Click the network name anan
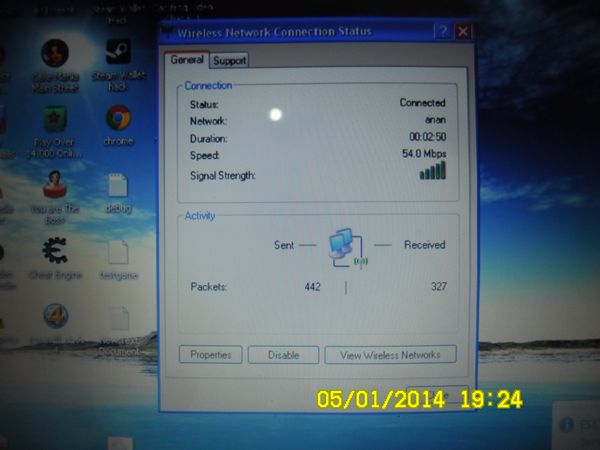Screen dimensions: 600x450 [x=435, y=120]
